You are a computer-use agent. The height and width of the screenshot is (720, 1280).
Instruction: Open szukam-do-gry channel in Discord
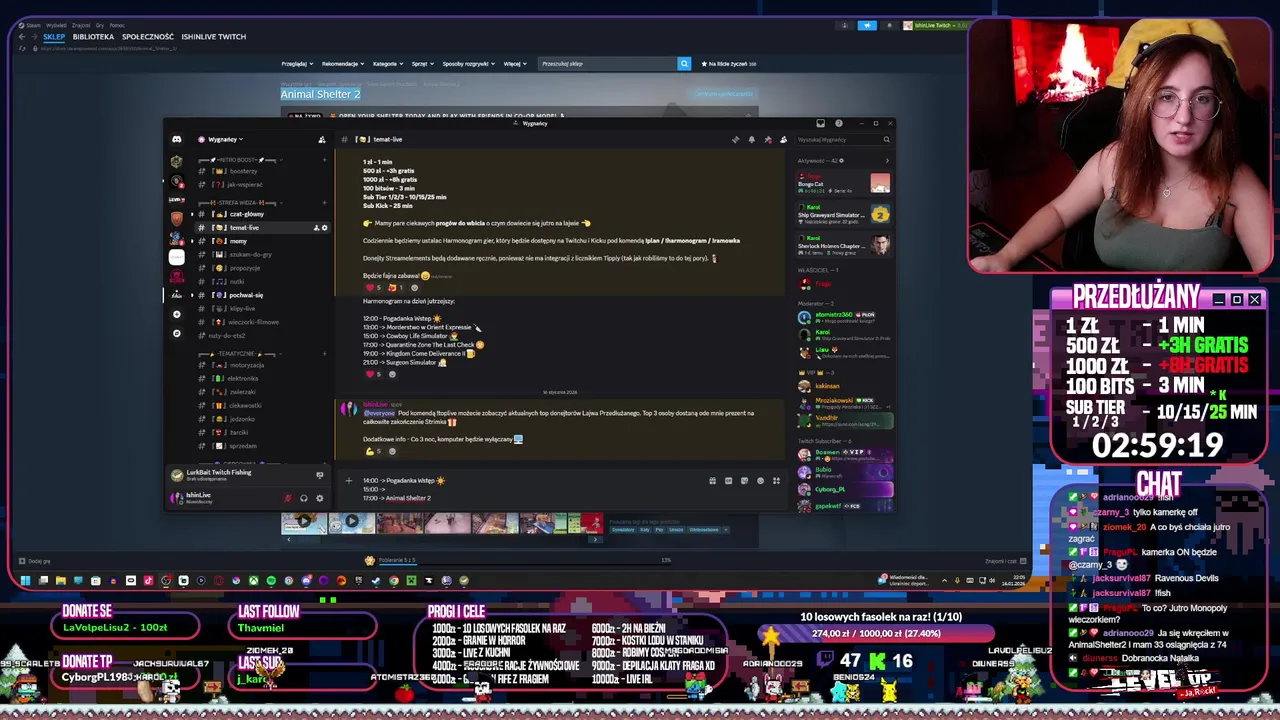(264, 255)
